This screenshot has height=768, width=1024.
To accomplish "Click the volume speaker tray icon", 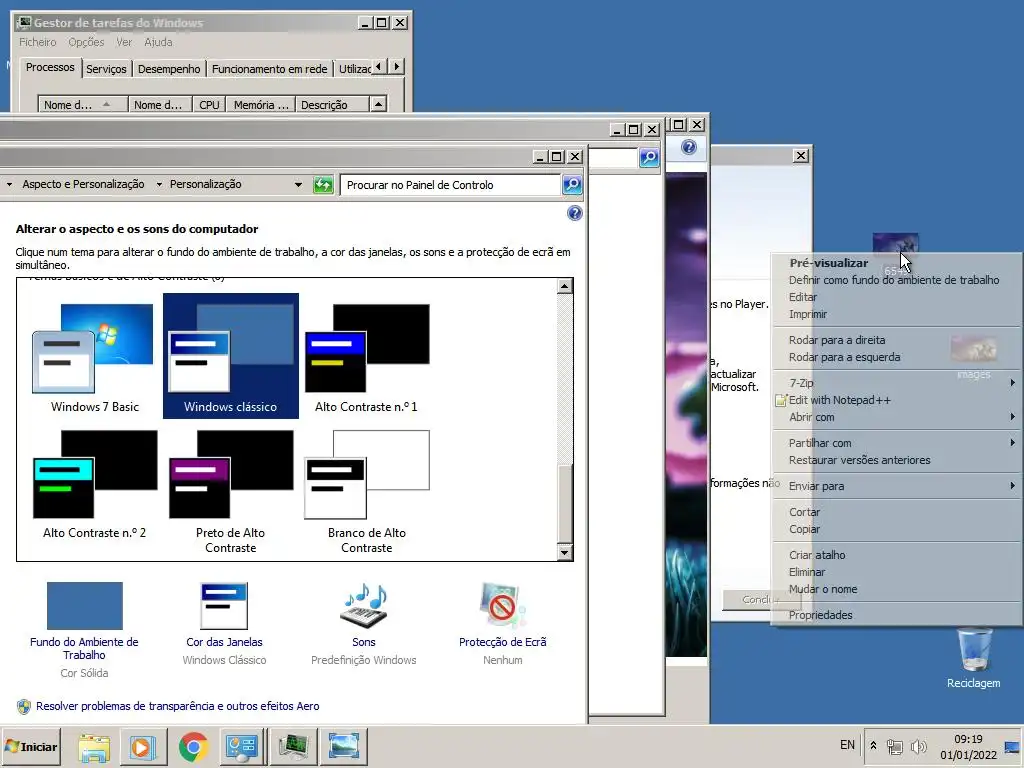I will point(918,746).
